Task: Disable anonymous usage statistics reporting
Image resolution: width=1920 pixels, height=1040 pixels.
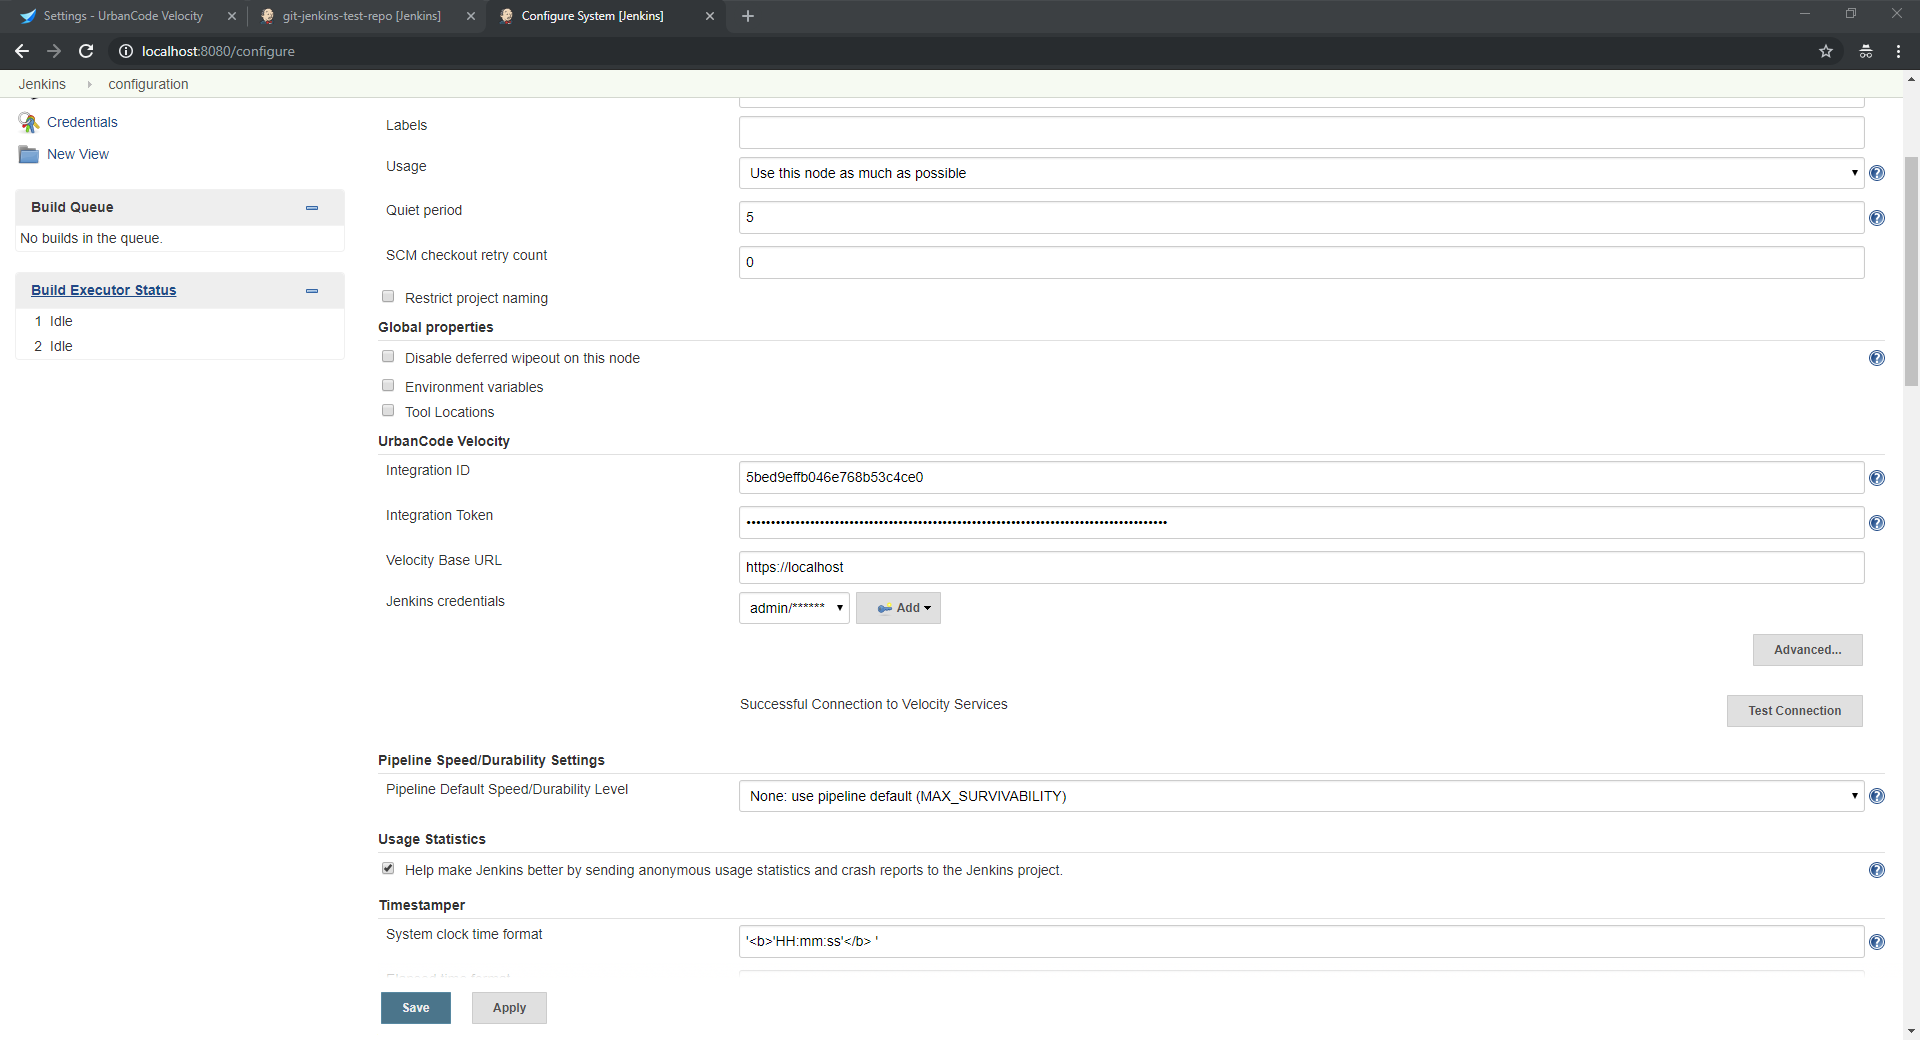Action: point(387,868)
